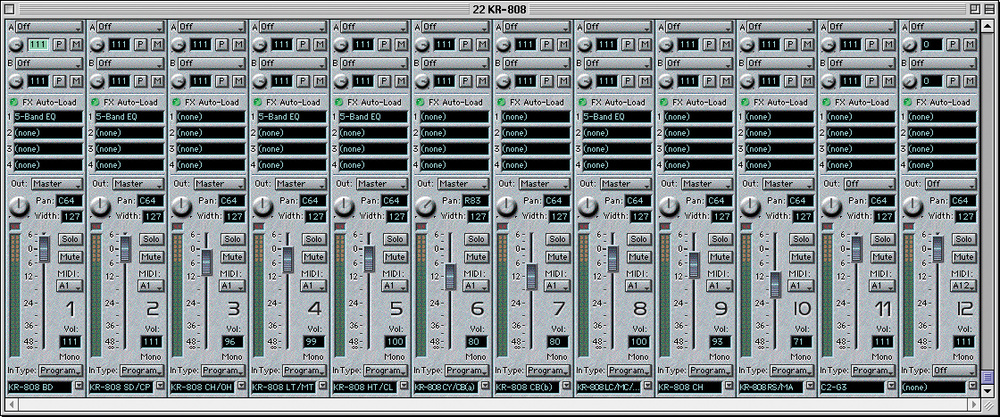Screen dimensions: 1000x417
Task: Click the Width field on channel 9
Action: pyautogui.click(x=721, y=217)
